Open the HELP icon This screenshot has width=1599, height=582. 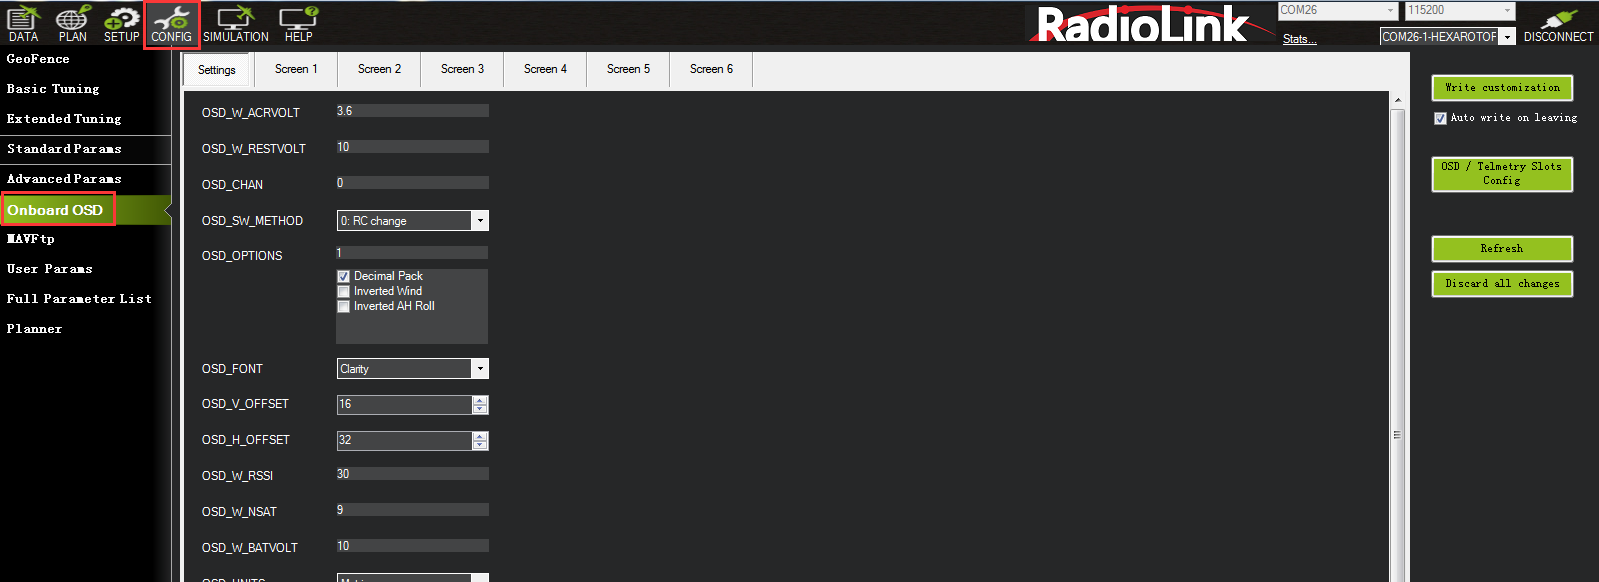(298, 23)
